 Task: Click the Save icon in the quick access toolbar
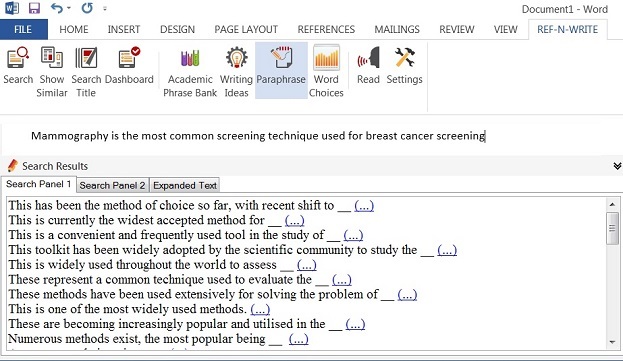pos(34,8)
